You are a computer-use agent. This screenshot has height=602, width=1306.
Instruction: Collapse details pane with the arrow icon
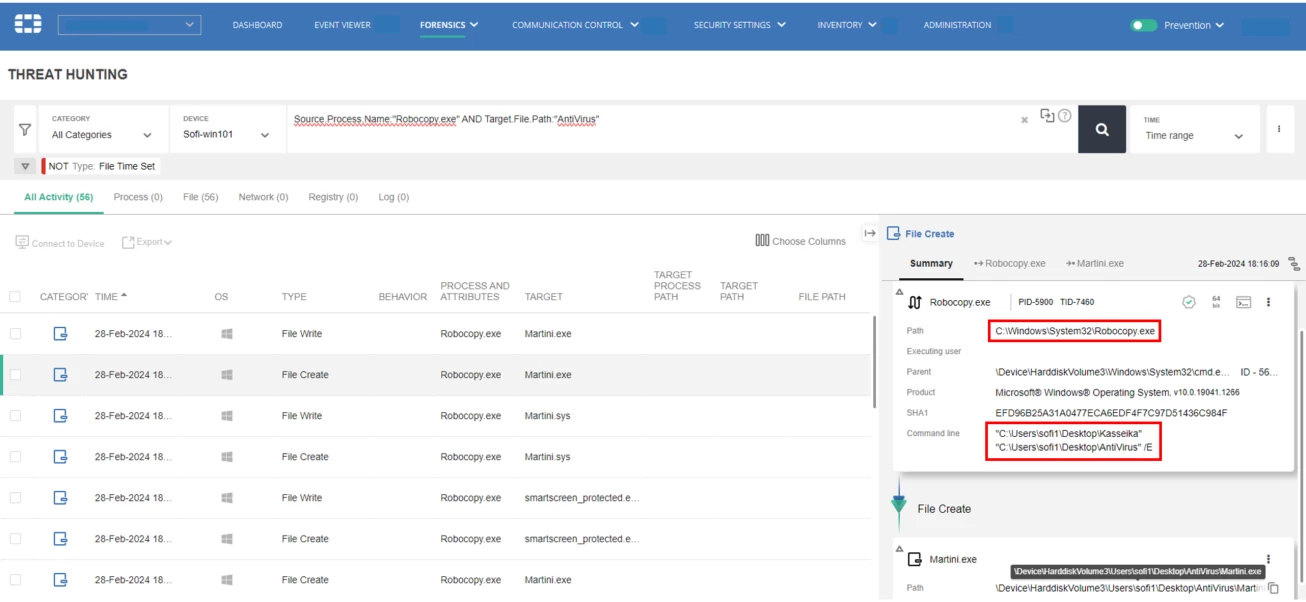tap(870, 233)
